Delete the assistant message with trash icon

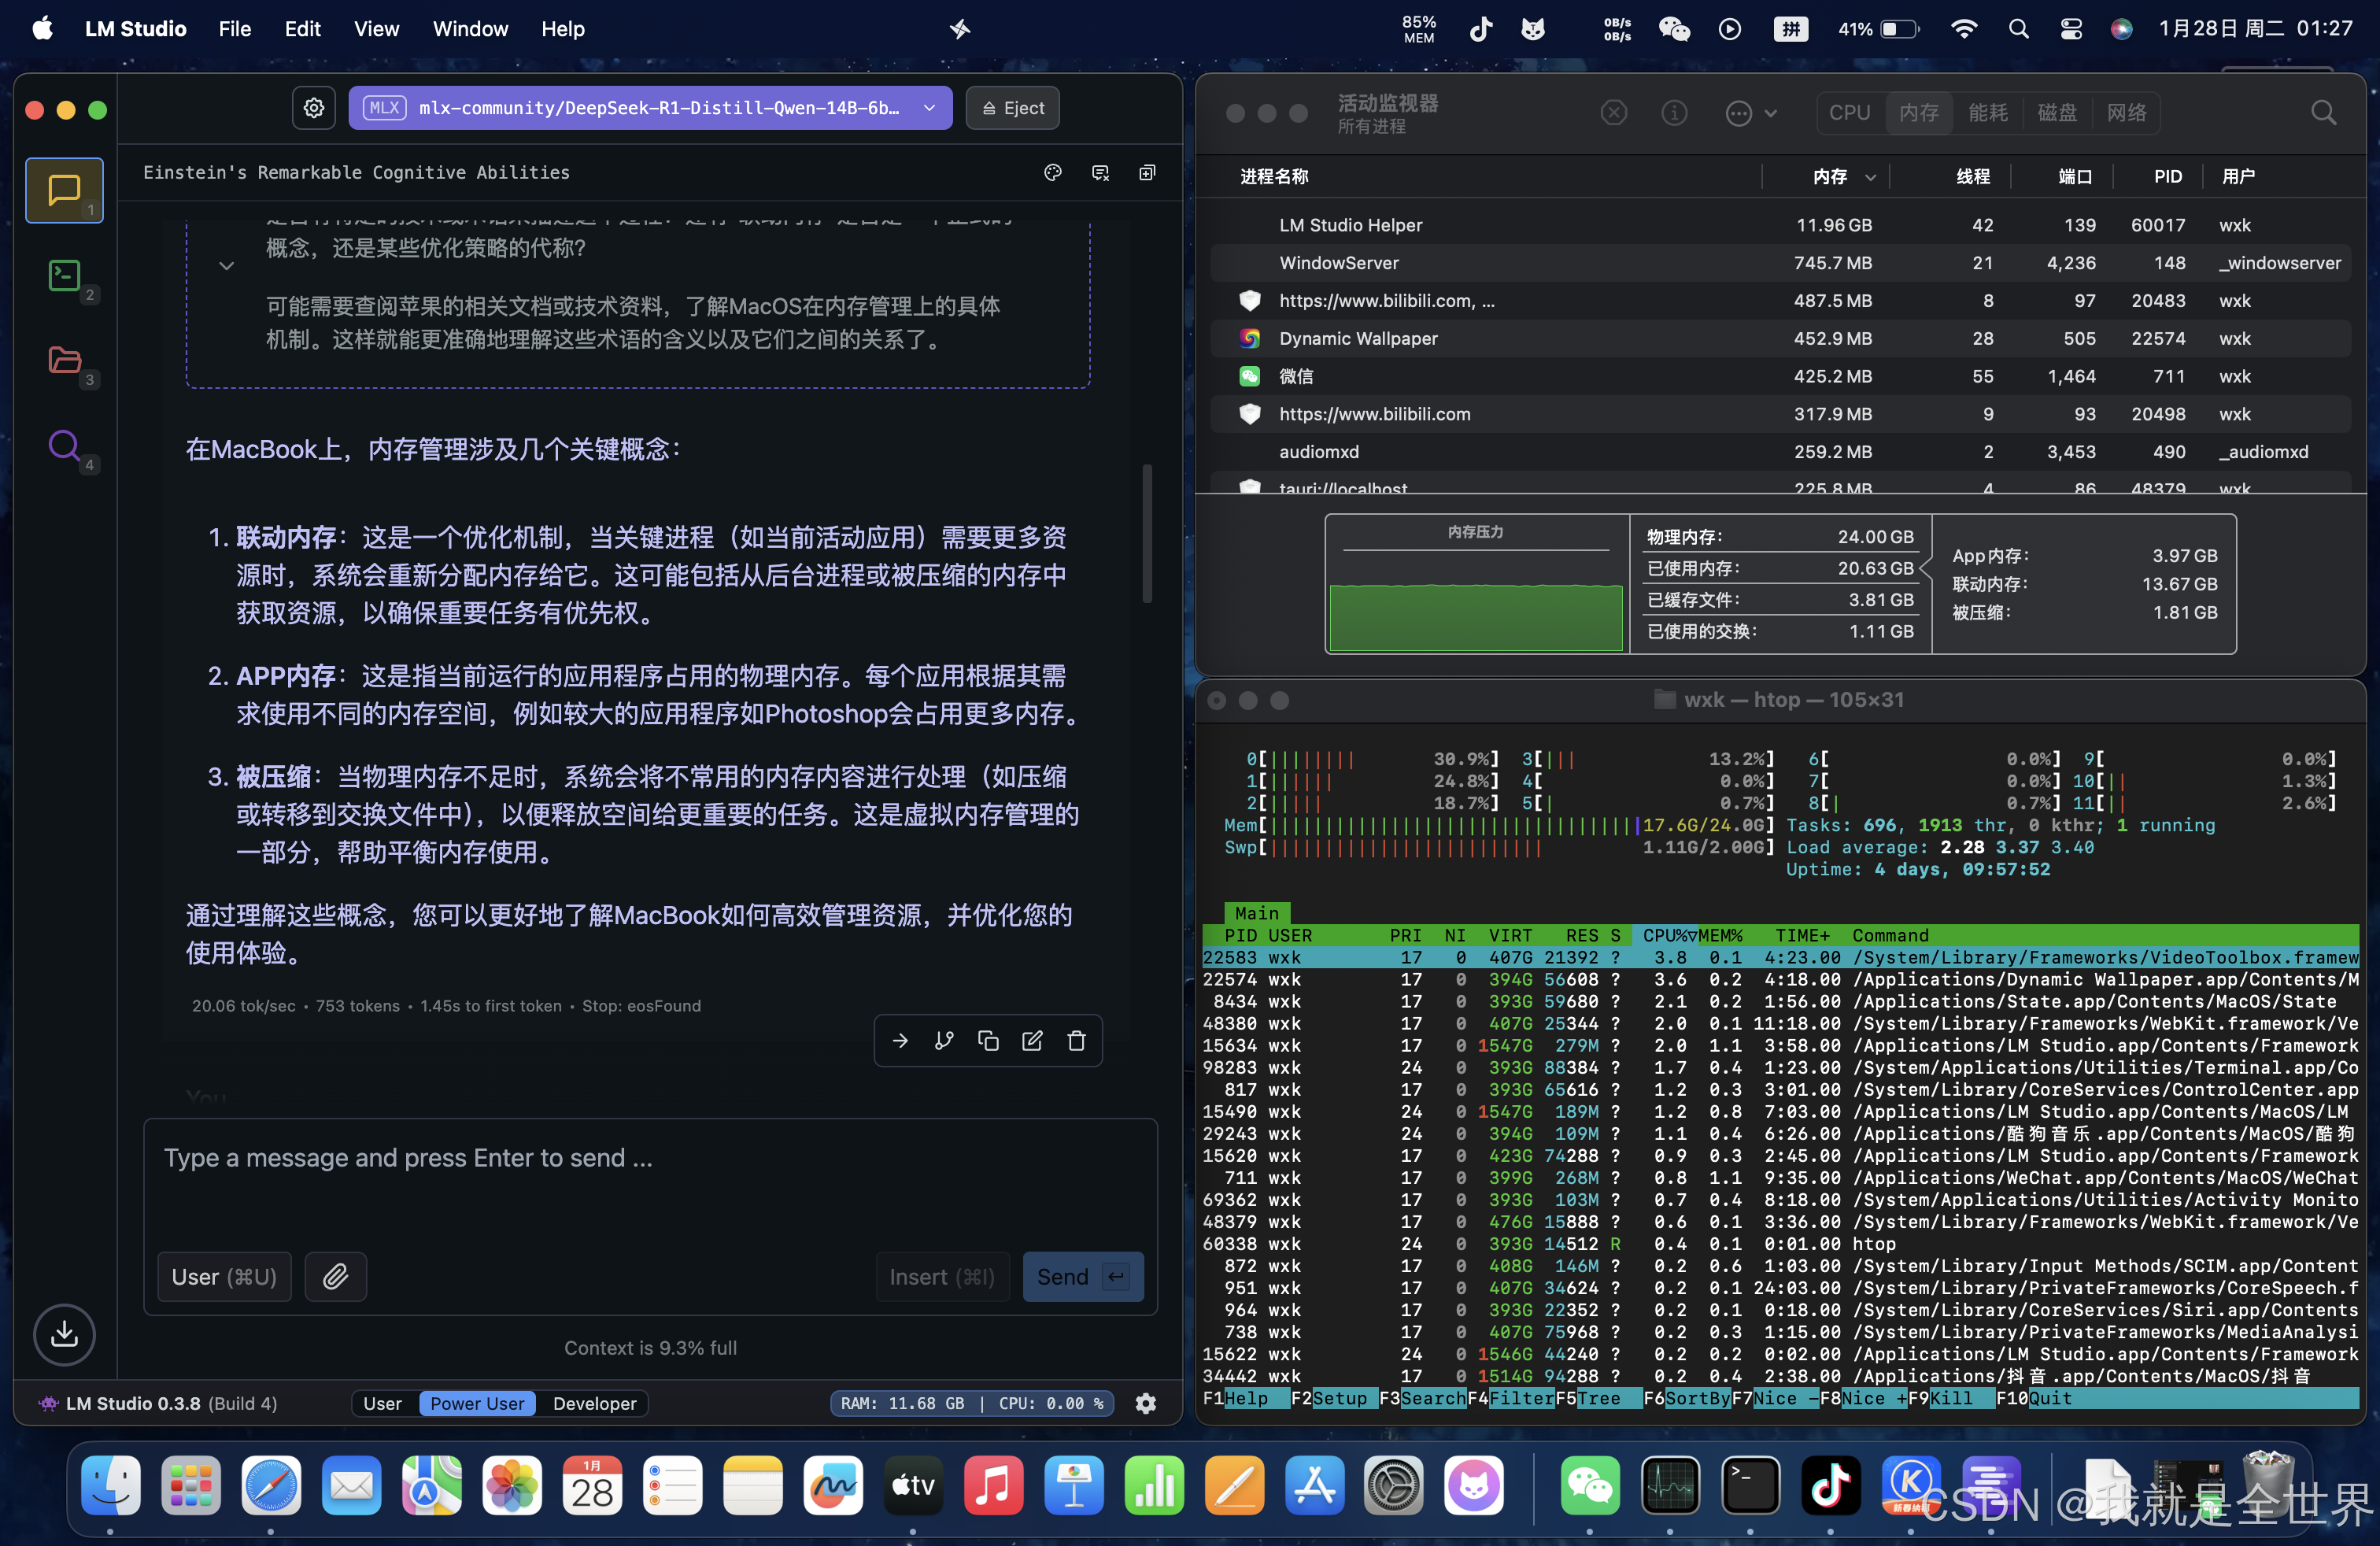click(x=1076, y=1040)
